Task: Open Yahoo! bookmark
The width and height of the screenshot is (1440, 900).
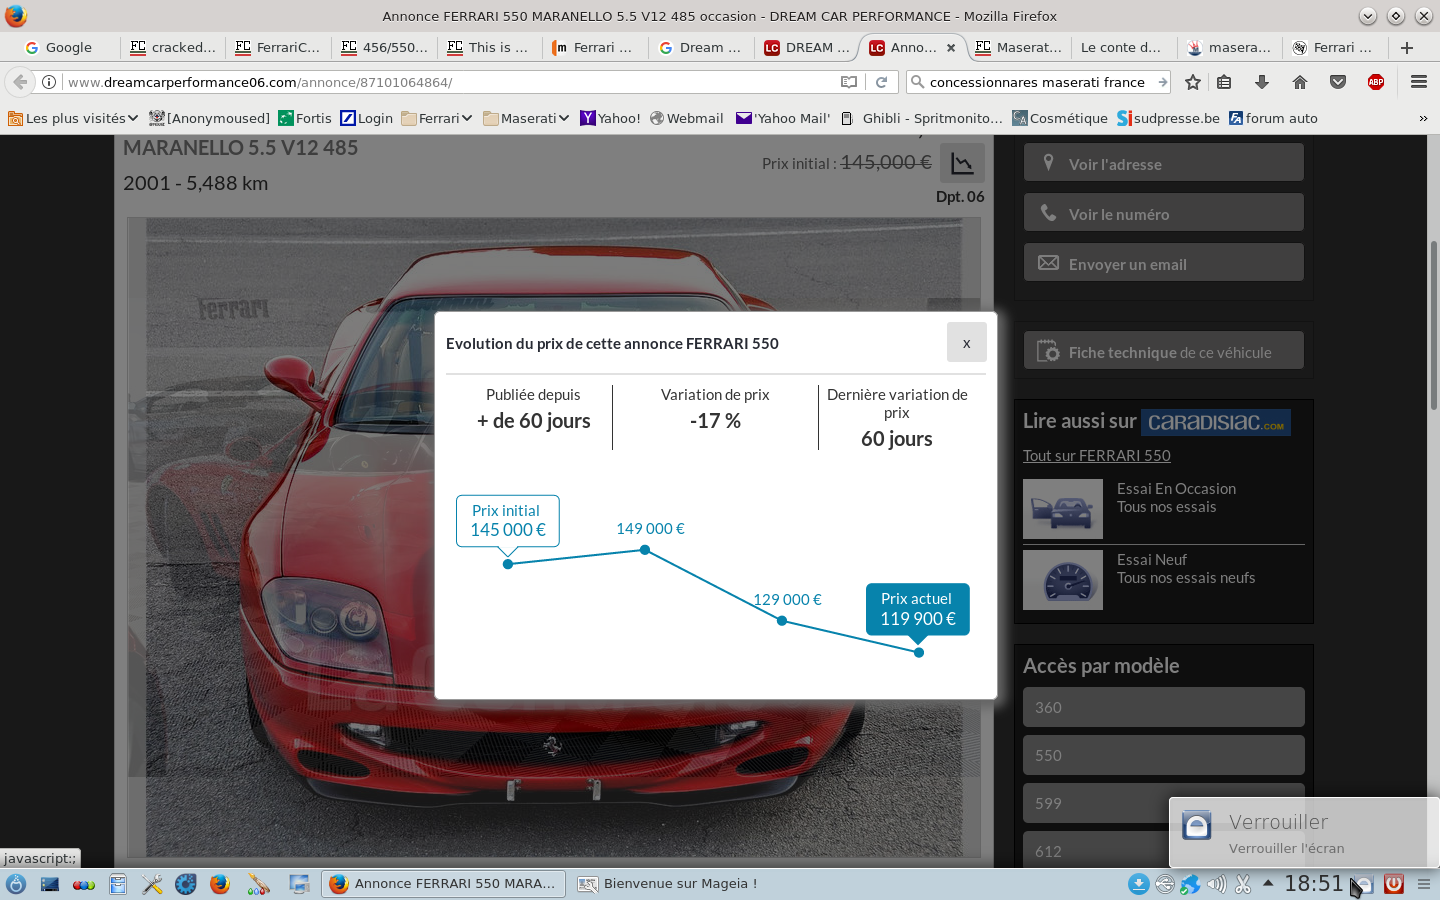Action: point(610,118)
